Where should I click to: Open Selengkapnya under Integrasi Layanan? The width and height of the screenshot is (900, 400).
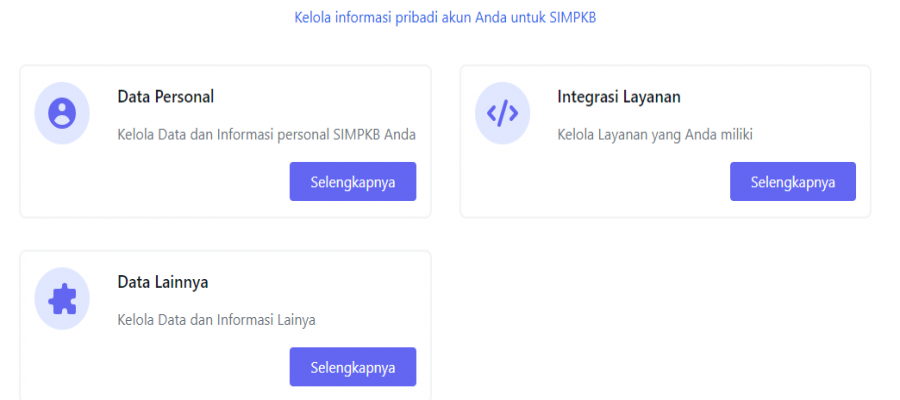tap(793, 181)
